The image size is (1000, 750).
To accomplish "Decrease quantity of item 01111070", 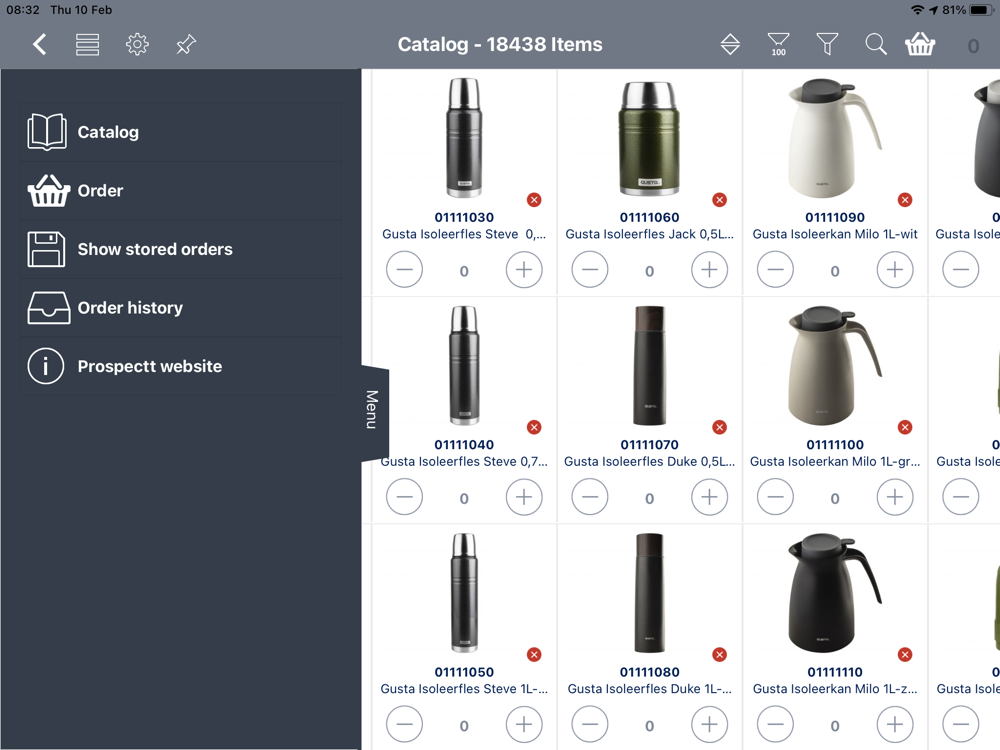I will [x=590, y=497].
